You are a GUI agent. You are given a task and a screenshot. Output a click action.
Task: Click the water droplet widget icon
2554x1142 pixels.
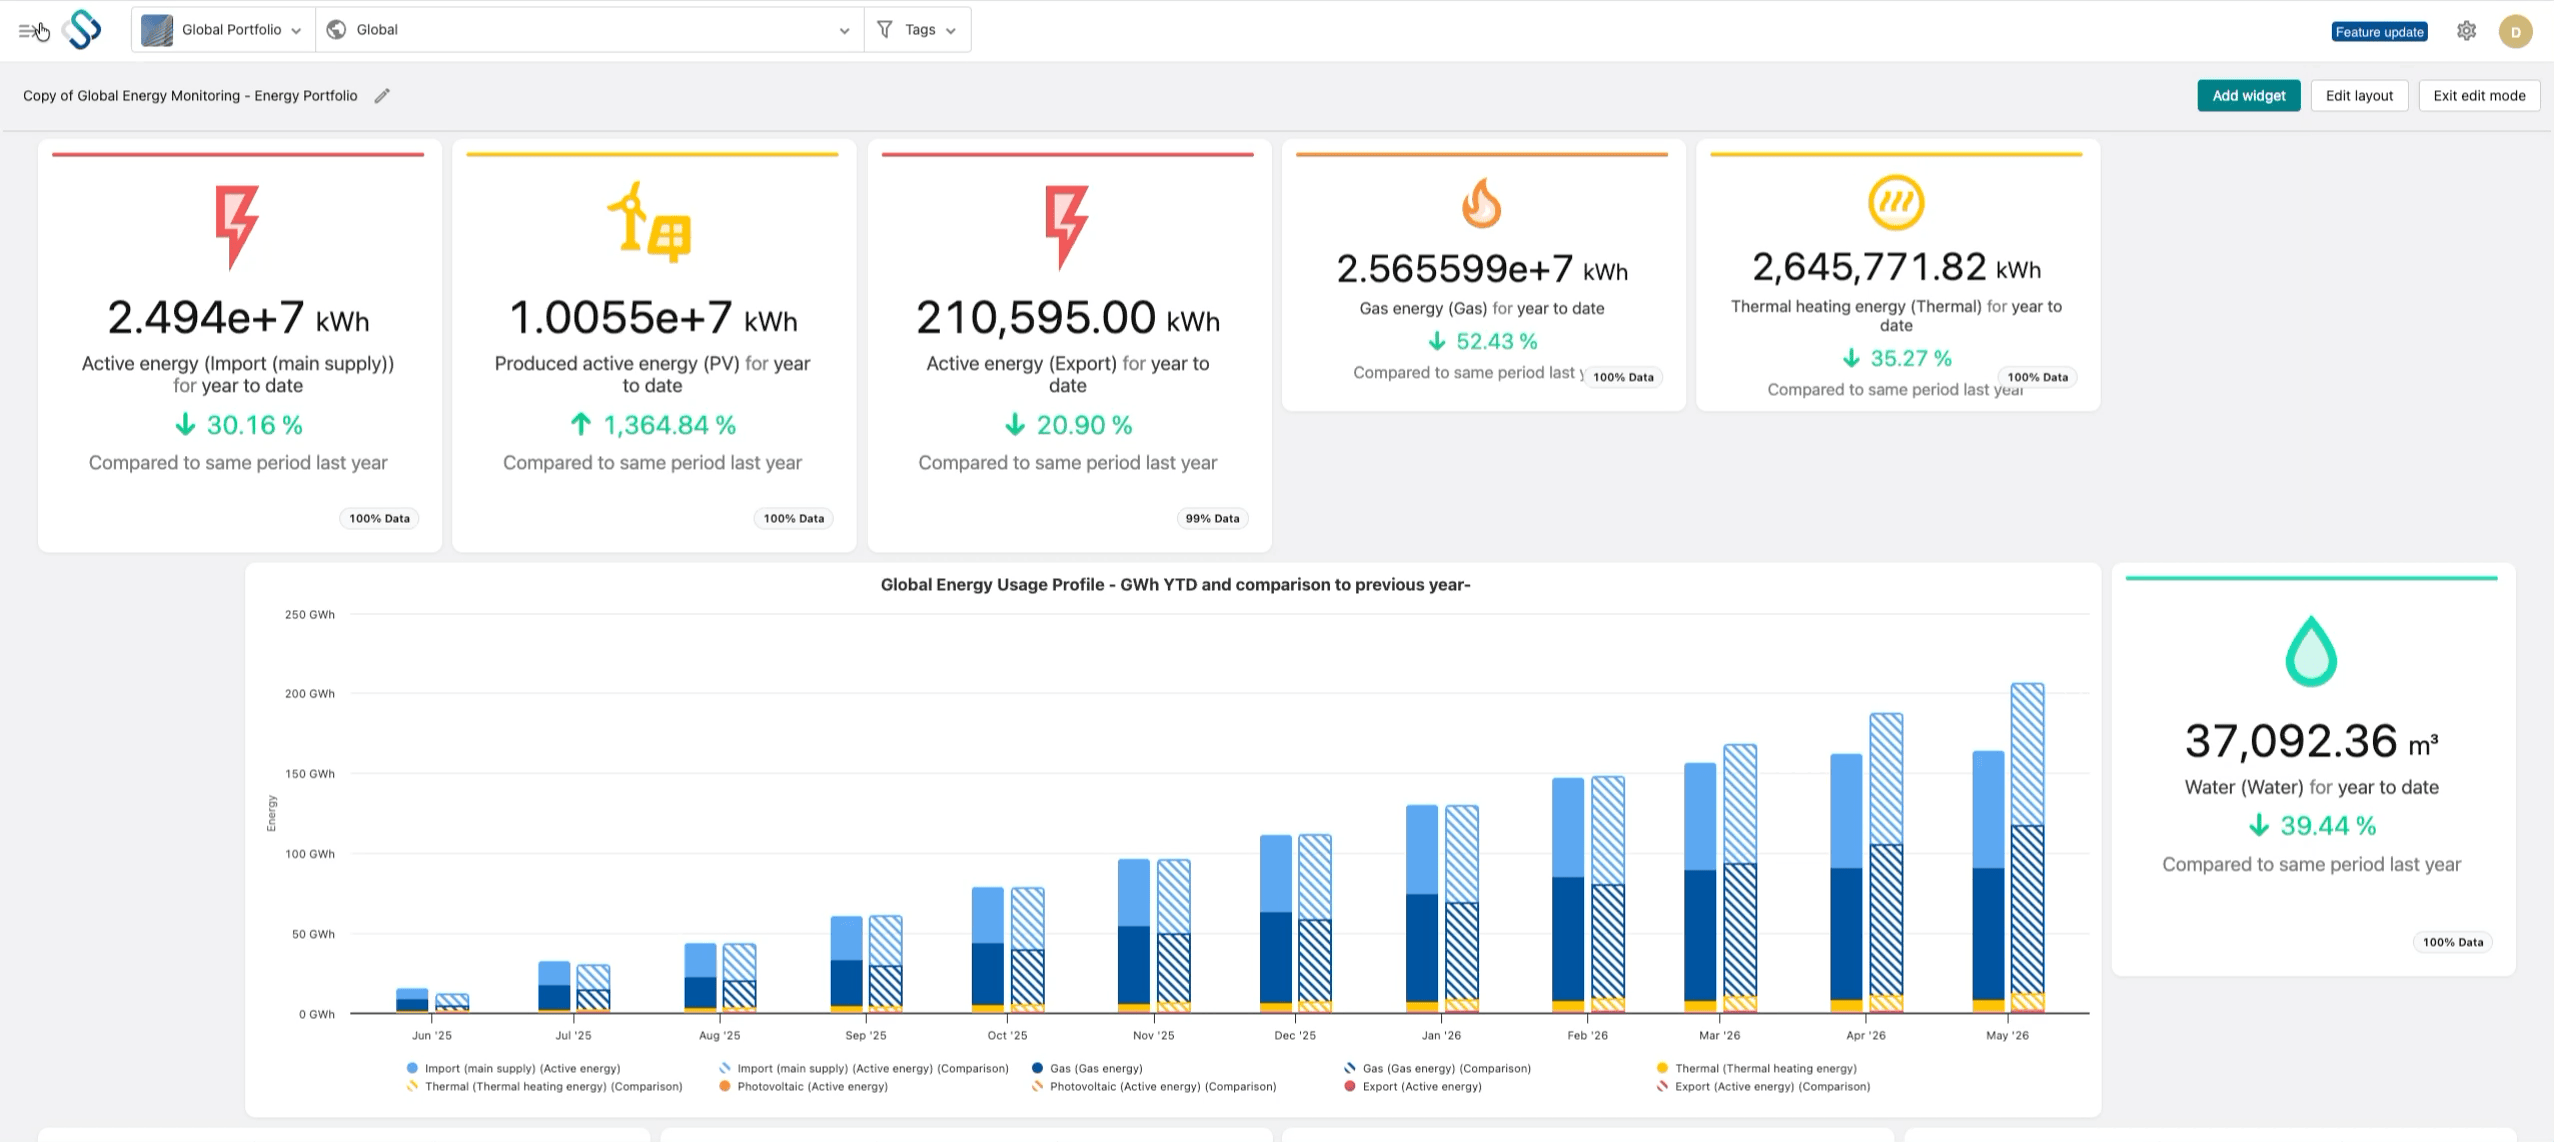(x=2311, y=651)
